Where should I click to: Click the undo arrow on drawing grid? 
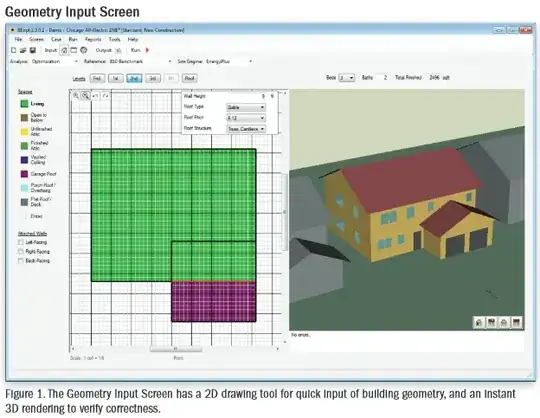point(95,95)
